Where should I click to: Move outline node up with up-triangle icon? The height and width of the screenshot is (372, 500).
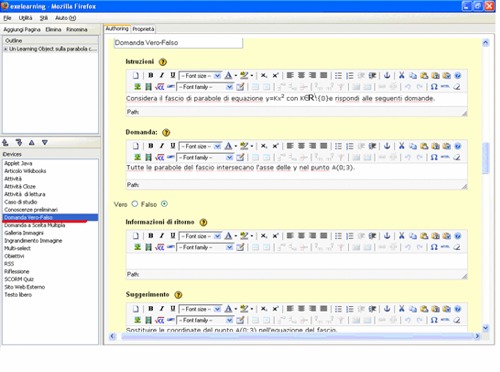point(32,143)
